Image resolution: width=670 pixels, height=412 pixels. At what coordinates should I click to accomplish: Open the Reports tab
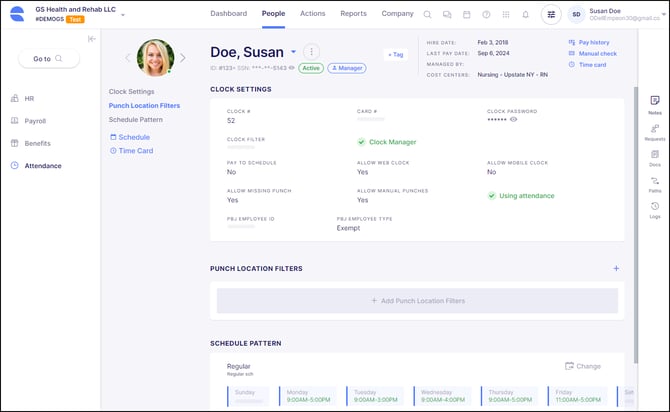[x=353, y=14]
